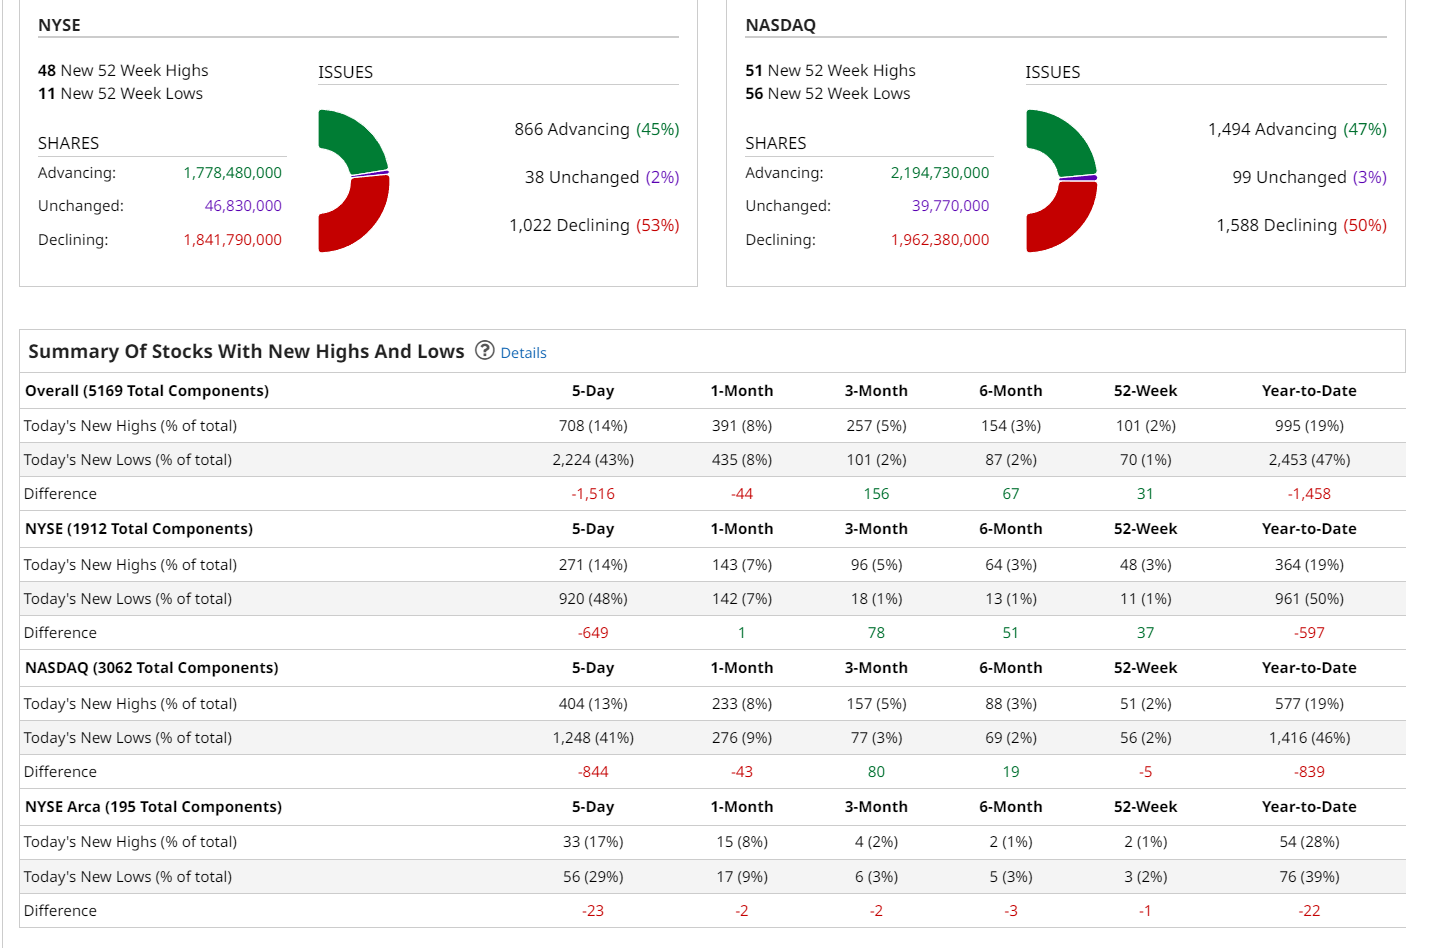Click NYSE Arca 5-Day new highs '33 (17%)'
Image resolution: width=1431 pixels, height=948 pixels.
[593, 842]
